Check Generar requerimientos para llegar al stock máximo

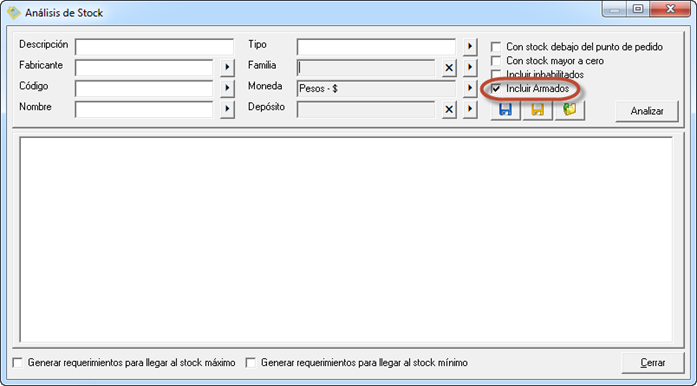tap(18, 363)
